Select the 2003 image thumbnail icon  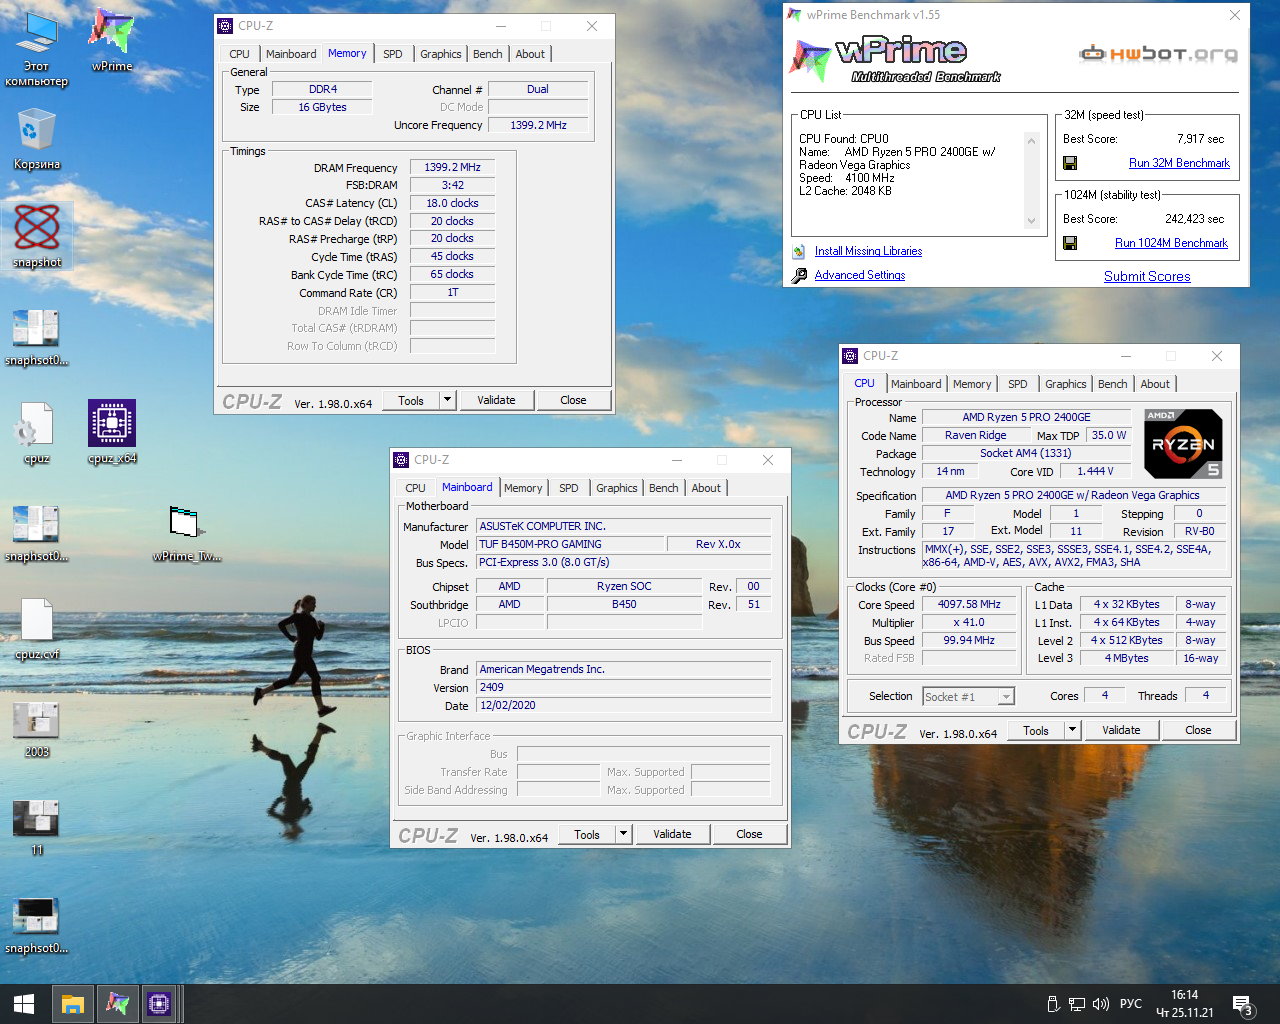[37, 728]
